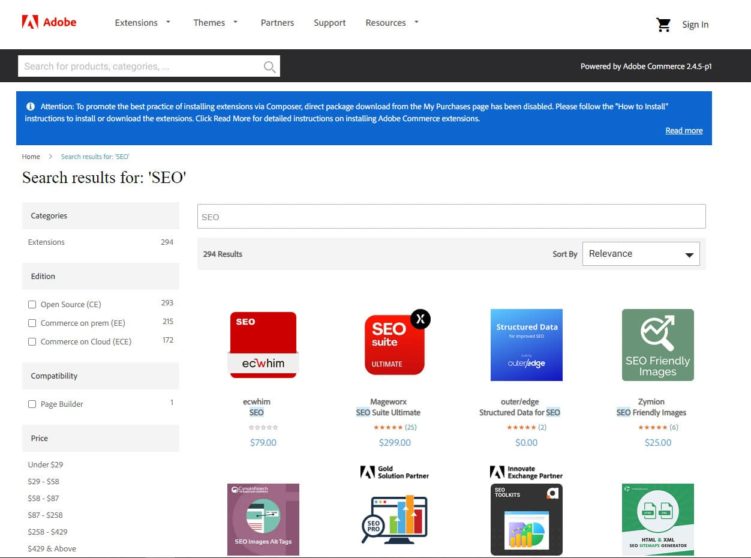Enable Commerce on prem (EE) filter
The height and width of the screenshot is (558, 751).
[x=32, y=323]
